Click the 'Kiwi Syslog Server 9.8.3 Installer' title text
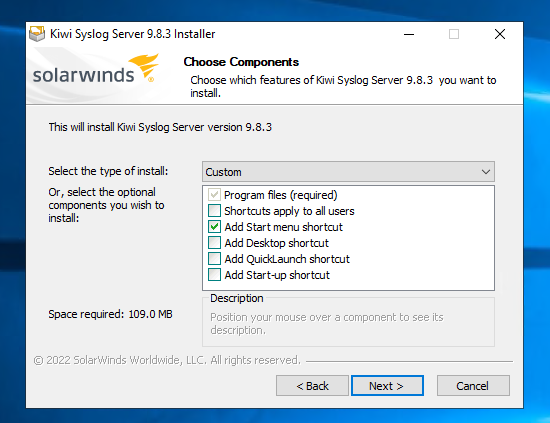The image size is (550, 423). [x=133, y=34]
